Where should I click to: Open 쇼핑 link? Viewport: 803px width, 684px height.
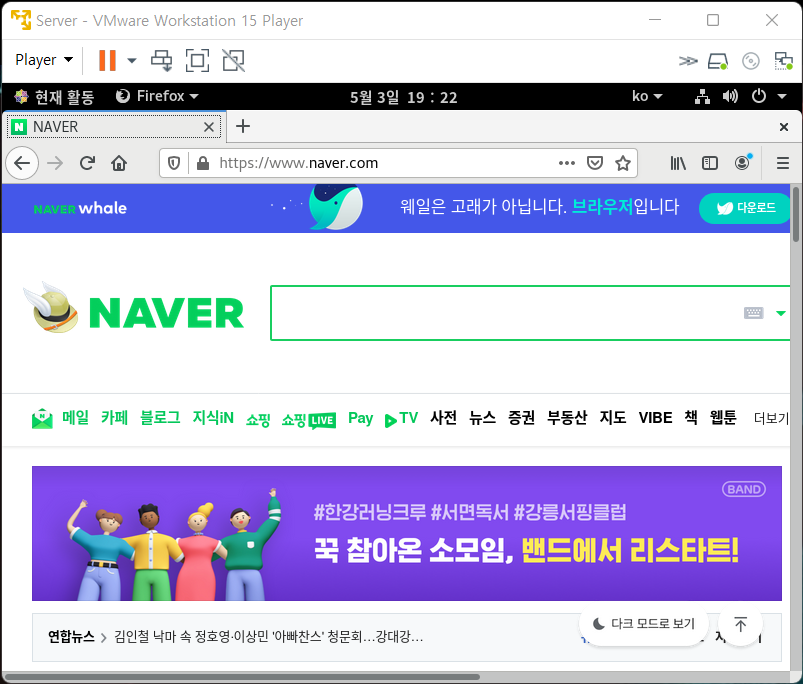click(x=258, y=420)
